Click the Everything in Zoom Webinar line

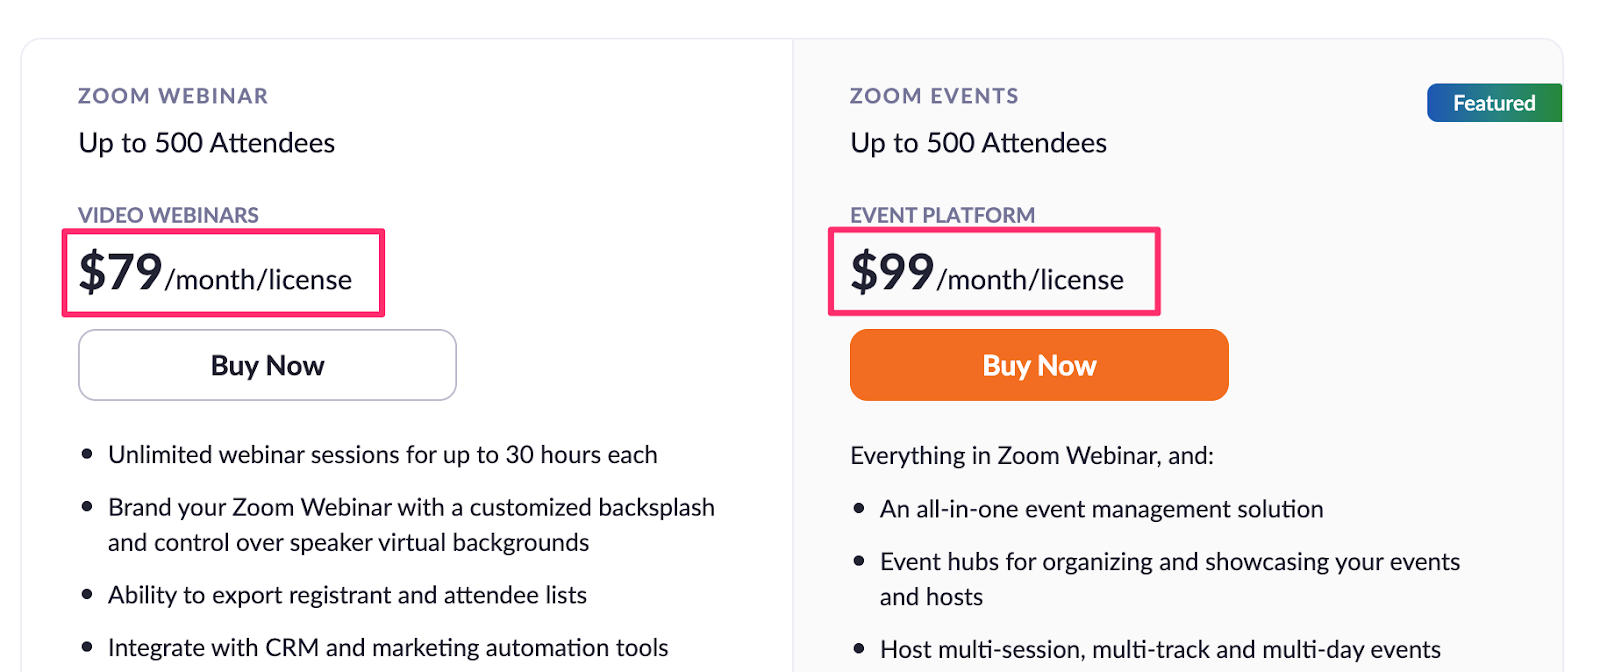tap(1031, 456)
